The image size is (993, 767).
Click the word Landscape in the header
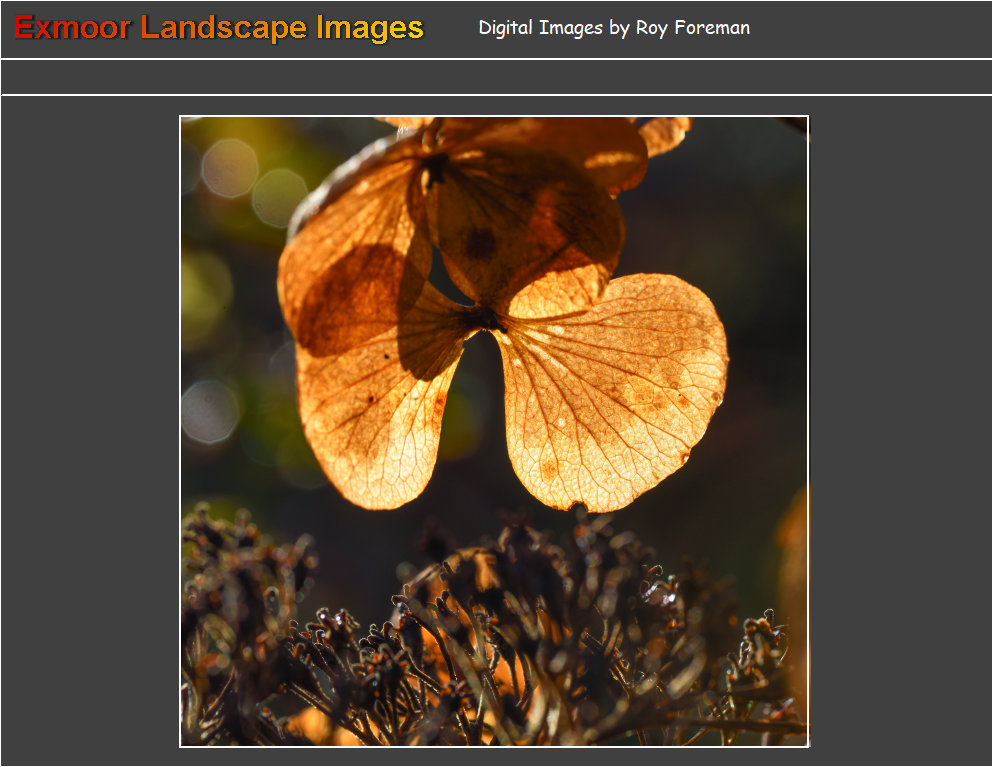pyautogui.click(x=224, y=28)
